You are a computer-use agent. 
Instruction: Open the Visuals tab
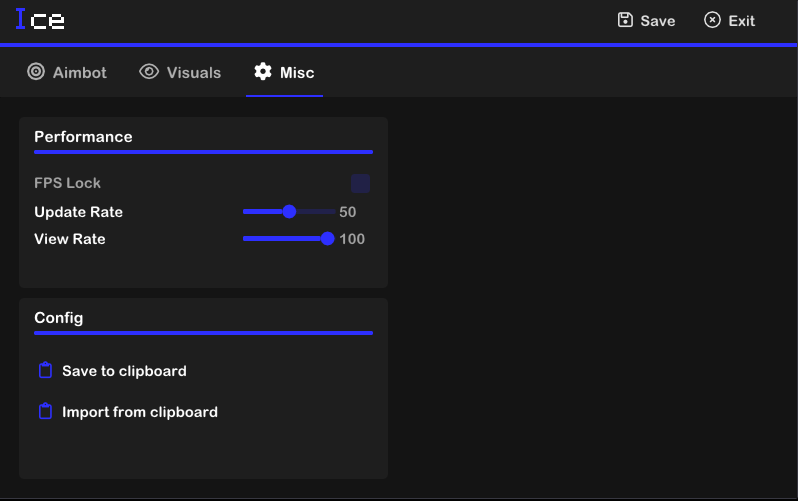coord(193,72)
